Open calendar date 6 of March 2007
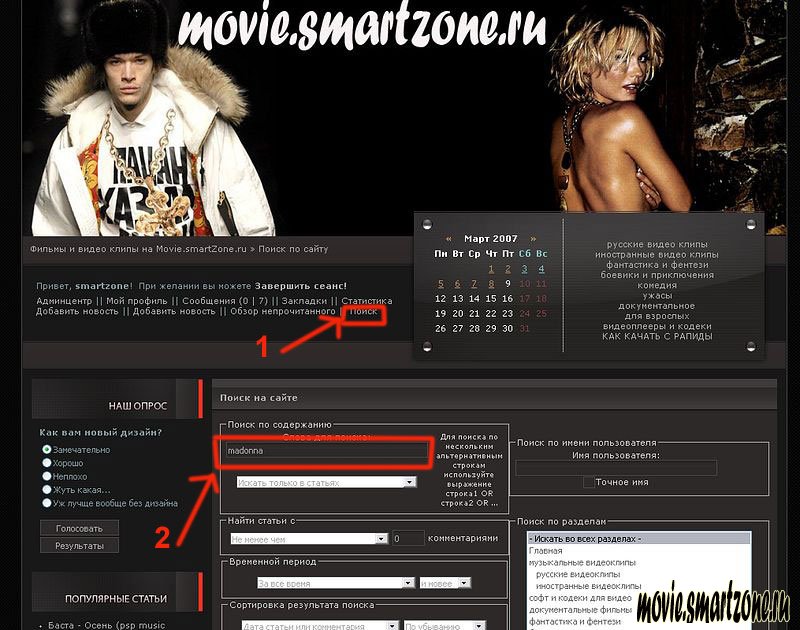The width and height of the screenshot is (800, 630). click(458, 284)
